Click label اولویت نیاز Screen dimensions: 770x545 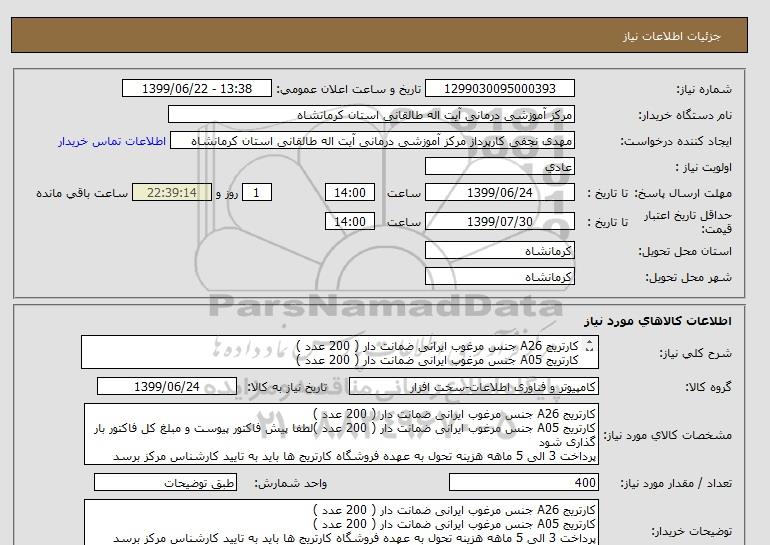click(703, 167)
